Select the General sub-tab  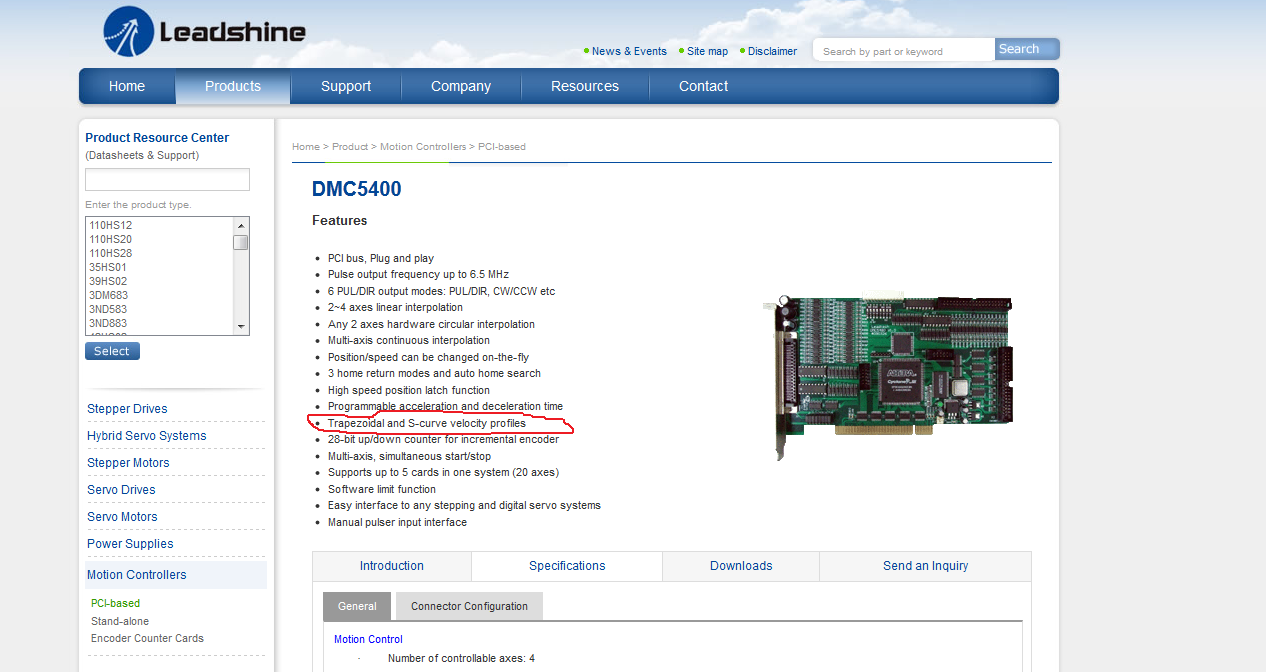pyautogui.click(x=357, y=606)
